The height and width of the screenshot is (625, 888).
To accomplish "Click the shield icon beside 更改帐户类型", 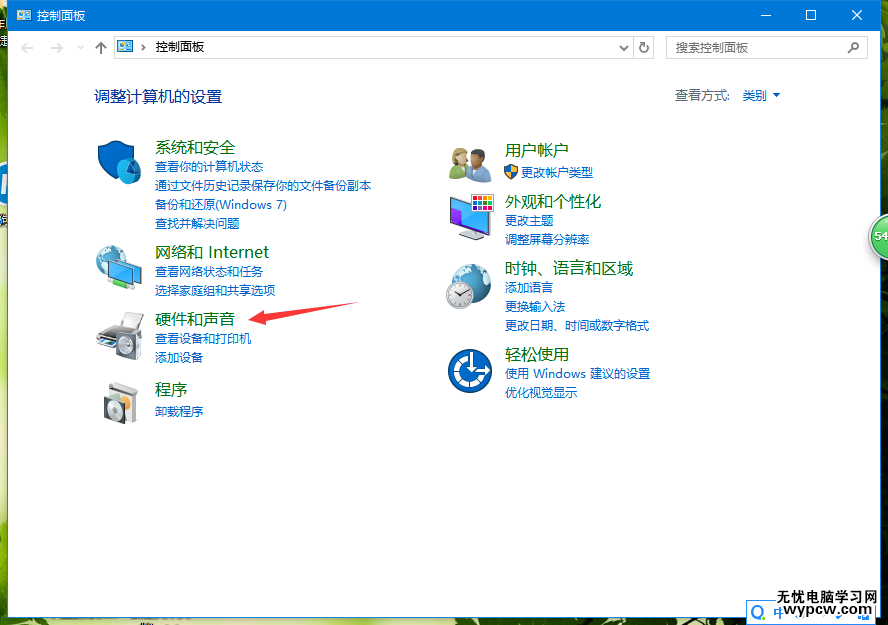I will click(x=511, y=172).
